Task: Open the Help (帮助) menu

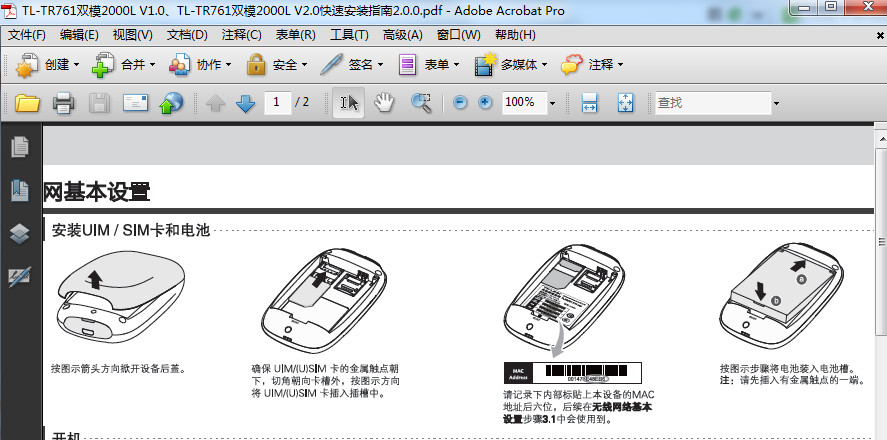Action: click(x=515, y=35)
